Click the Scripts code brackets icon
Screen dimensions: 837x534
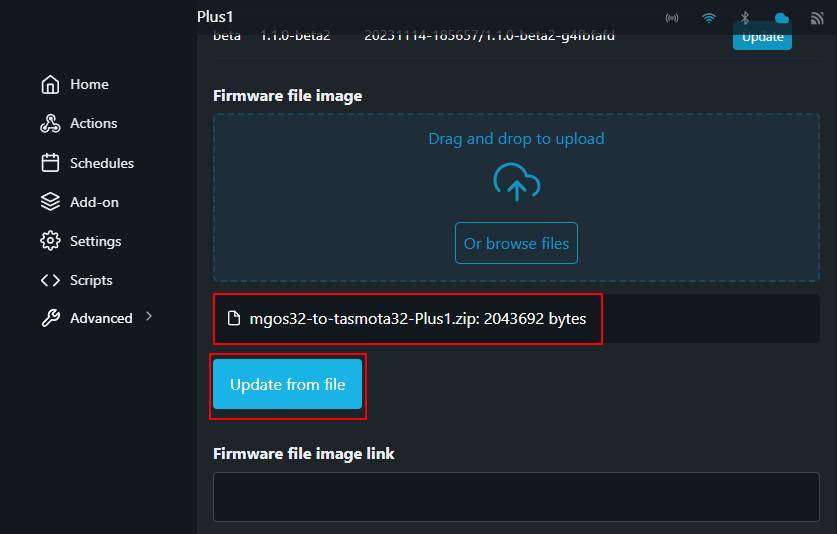click(50, 280)
